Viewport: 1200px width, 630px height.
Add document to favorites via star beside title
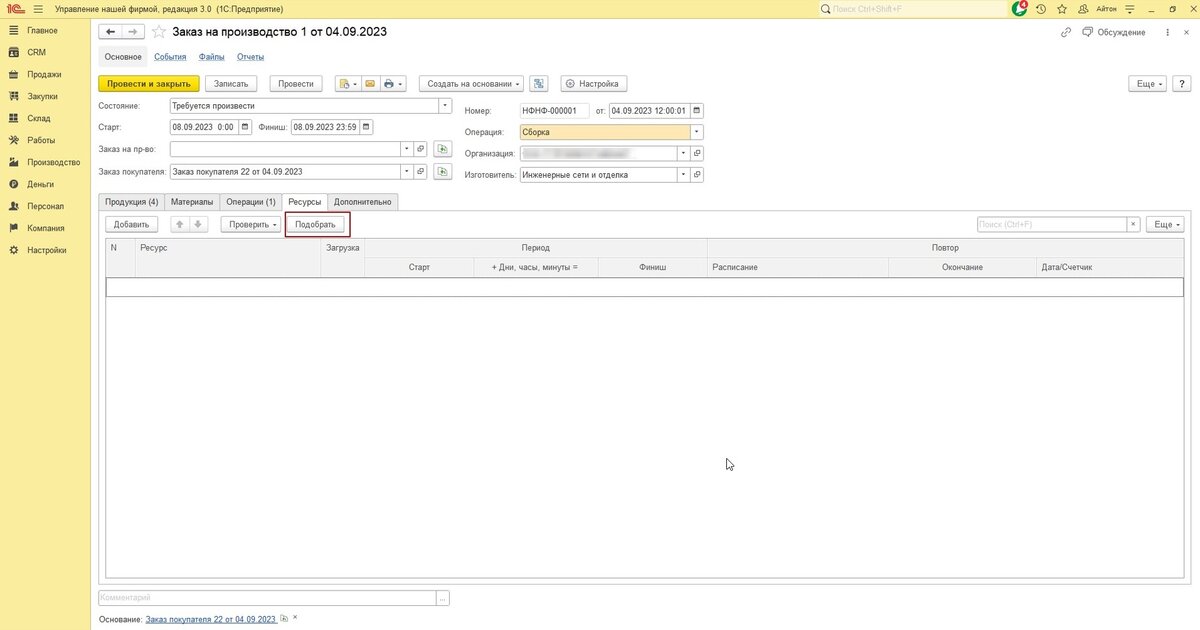[159, 32]
